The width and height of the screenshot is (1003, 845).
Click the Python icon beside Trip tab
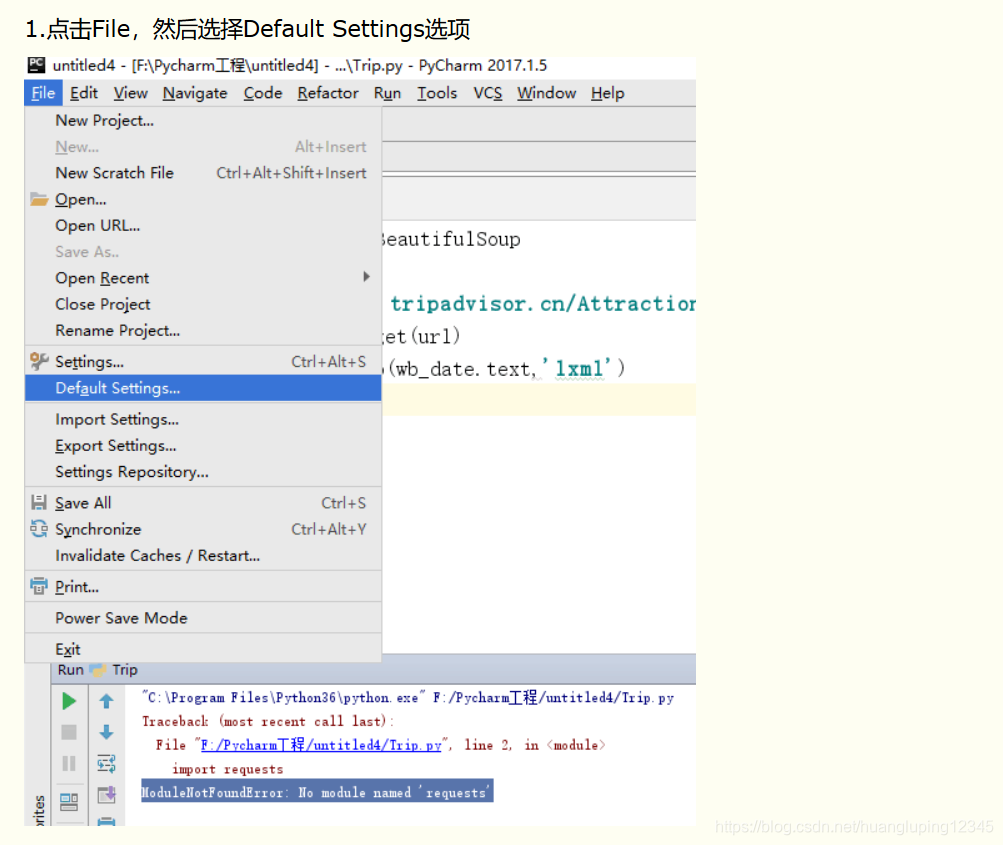coord(98,670)
